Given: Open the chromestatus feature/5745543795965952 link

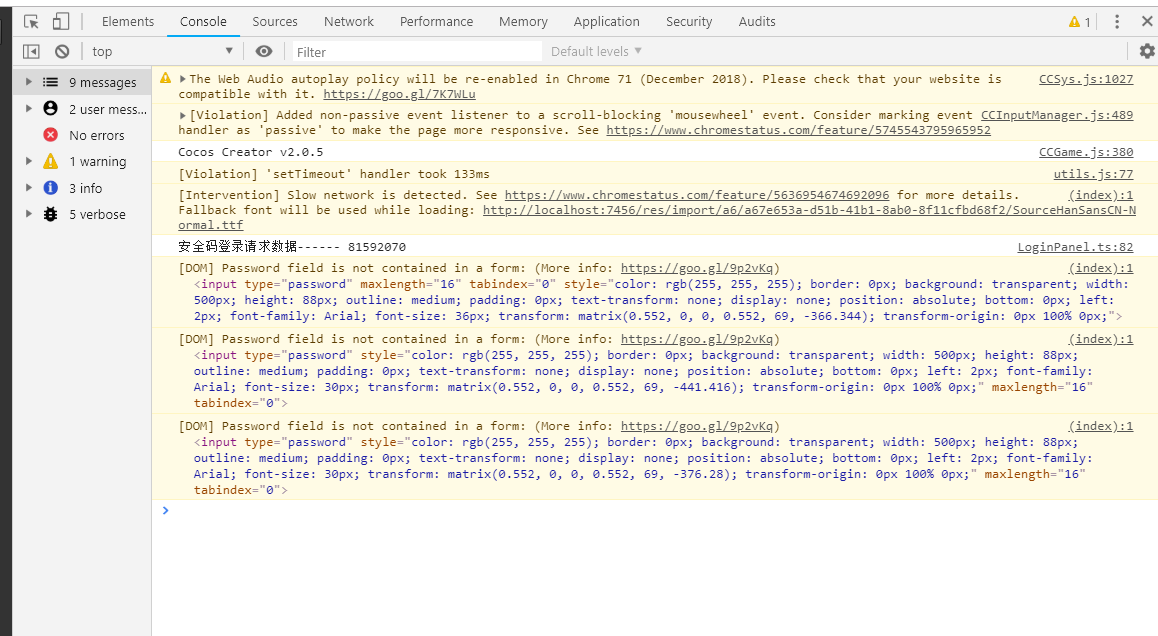Looking at the screenshot, I should pos(798,130).
